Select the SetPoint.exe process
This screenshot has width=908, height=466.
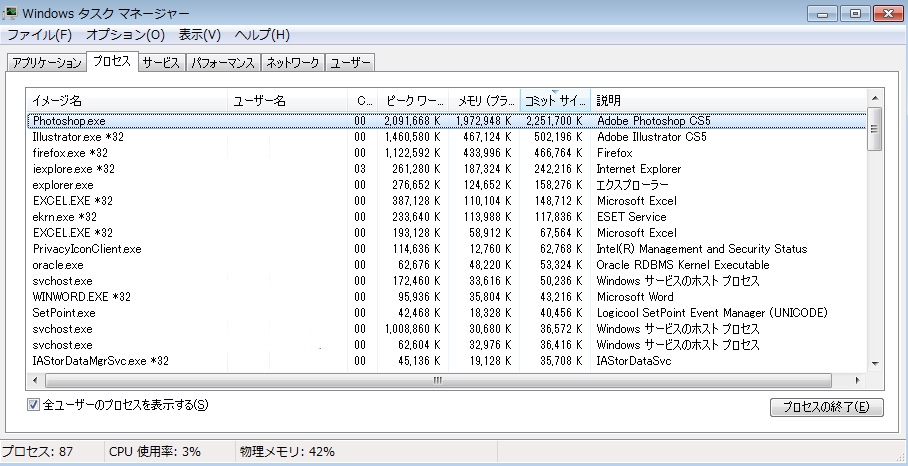coord(446,313)
